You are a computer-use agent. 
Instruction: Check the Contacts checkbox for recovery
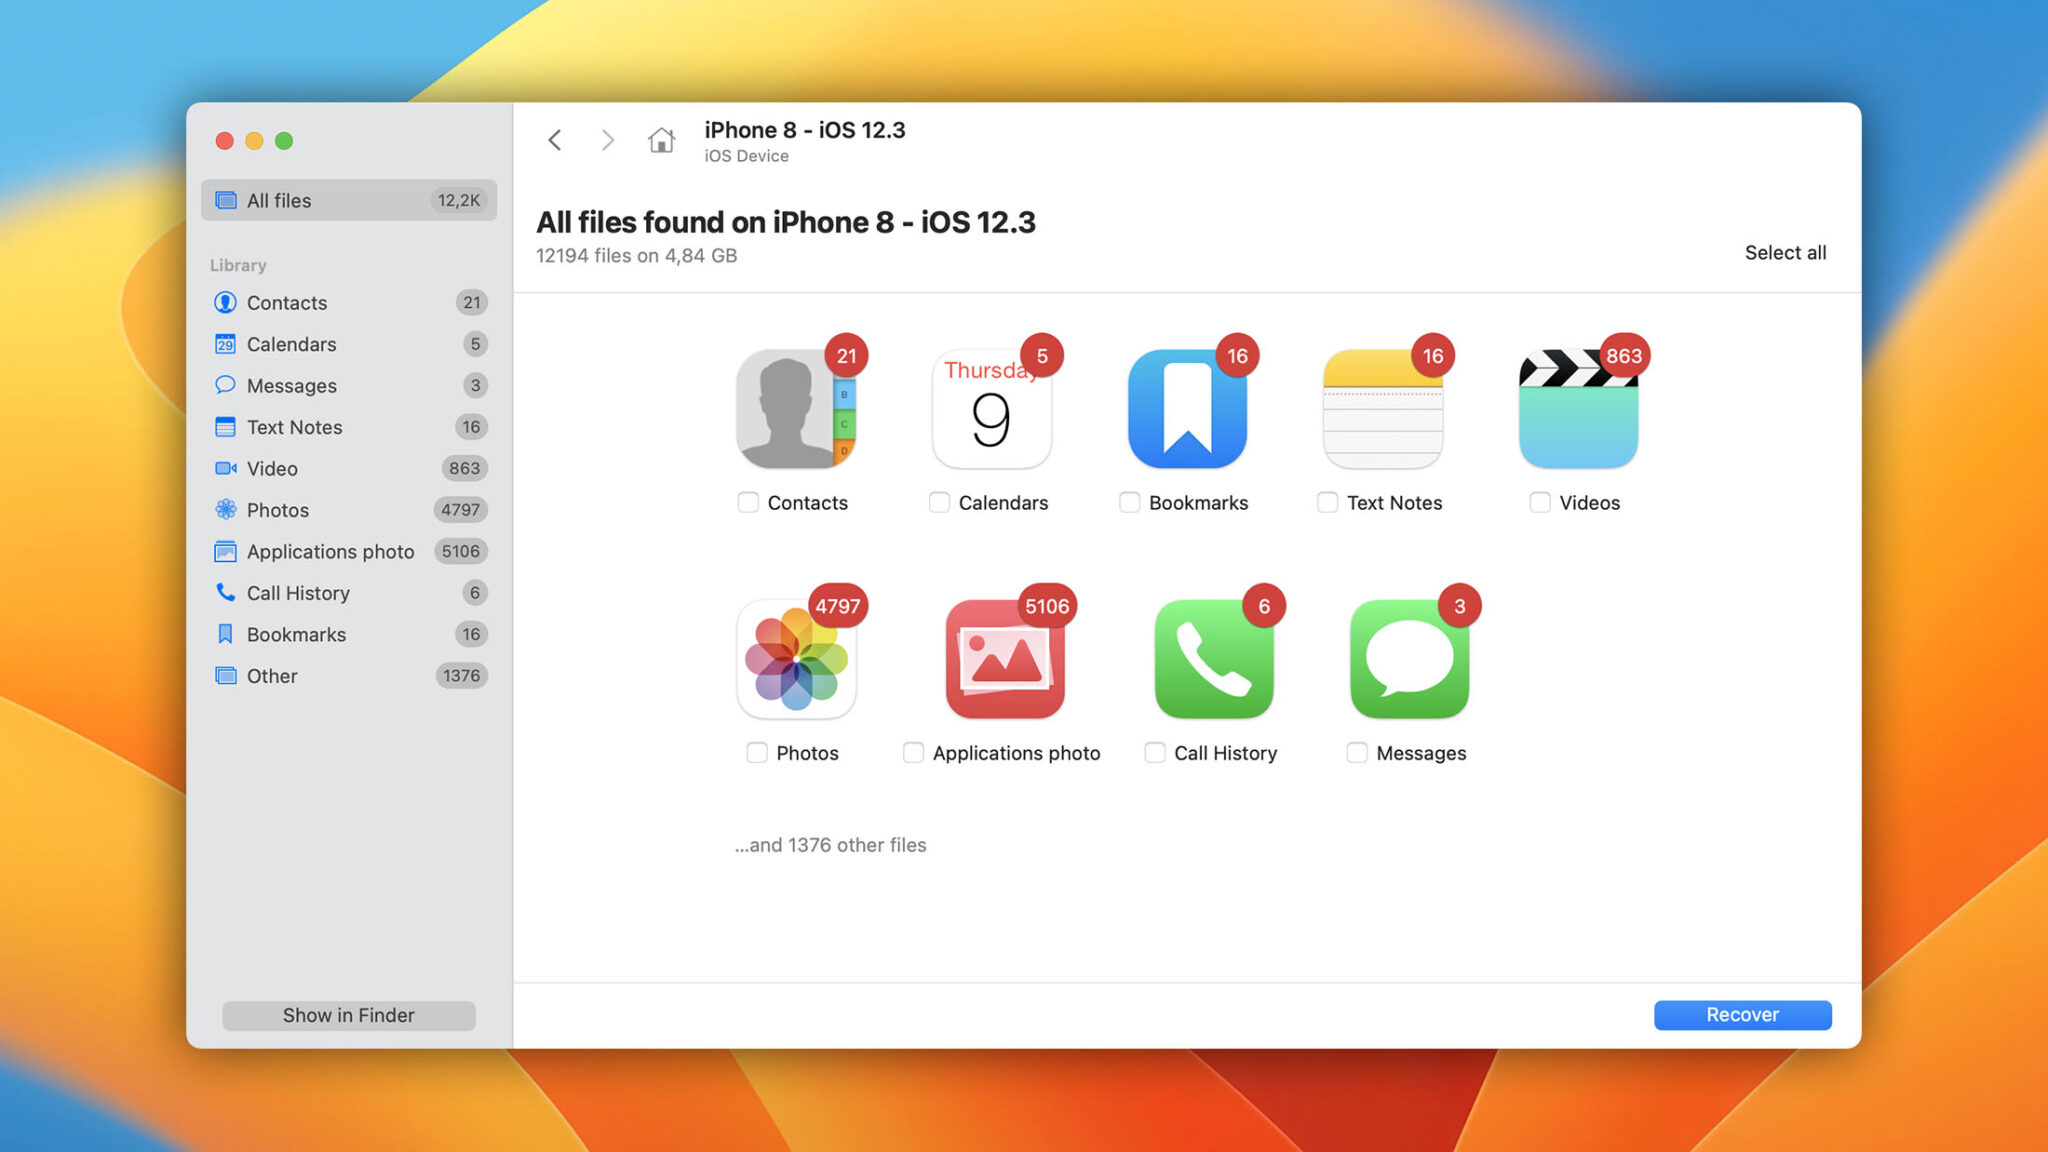(747, 503)
